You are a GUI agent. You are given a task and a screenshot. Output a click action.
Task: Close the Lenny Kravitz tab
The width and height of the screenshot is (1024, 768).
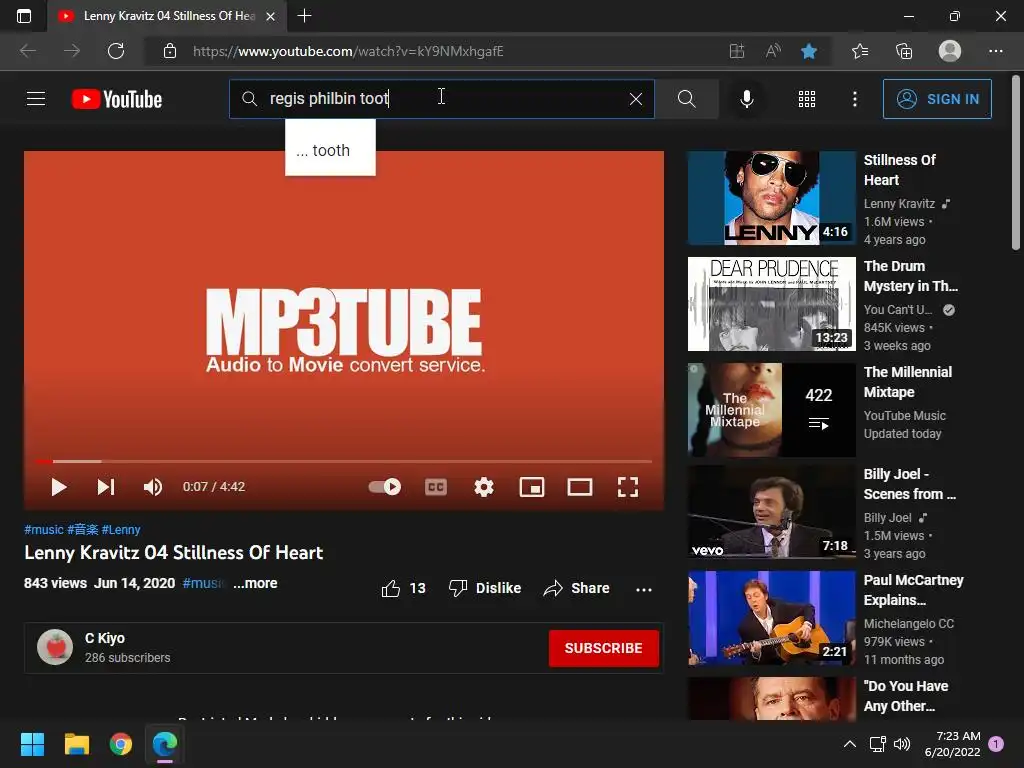click(x=270, y=16)
